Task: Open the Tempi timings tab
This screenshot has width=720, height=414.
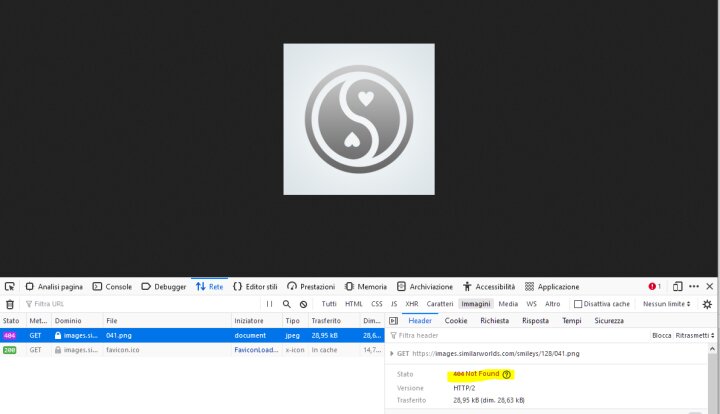Action: tap(572, 320)
